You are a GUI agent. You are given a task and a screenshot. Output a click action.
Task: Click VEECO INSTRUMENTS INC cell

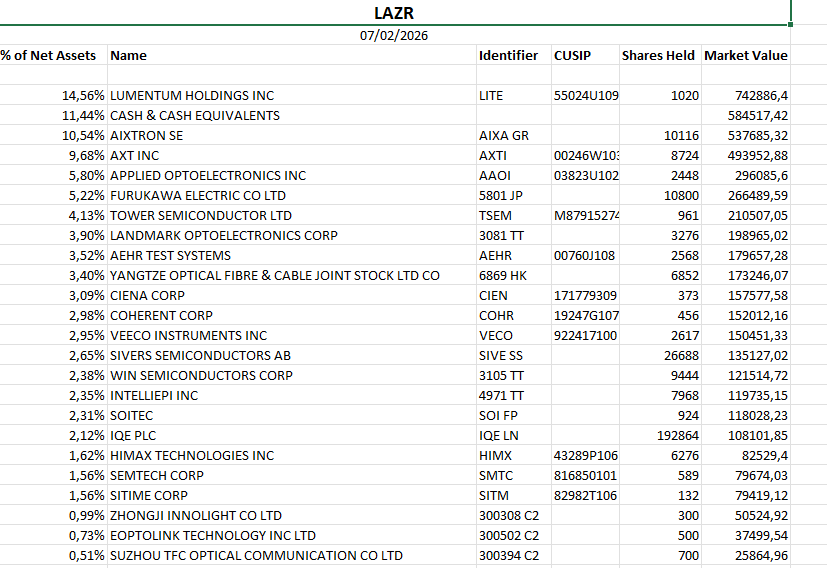click(292, 336)
